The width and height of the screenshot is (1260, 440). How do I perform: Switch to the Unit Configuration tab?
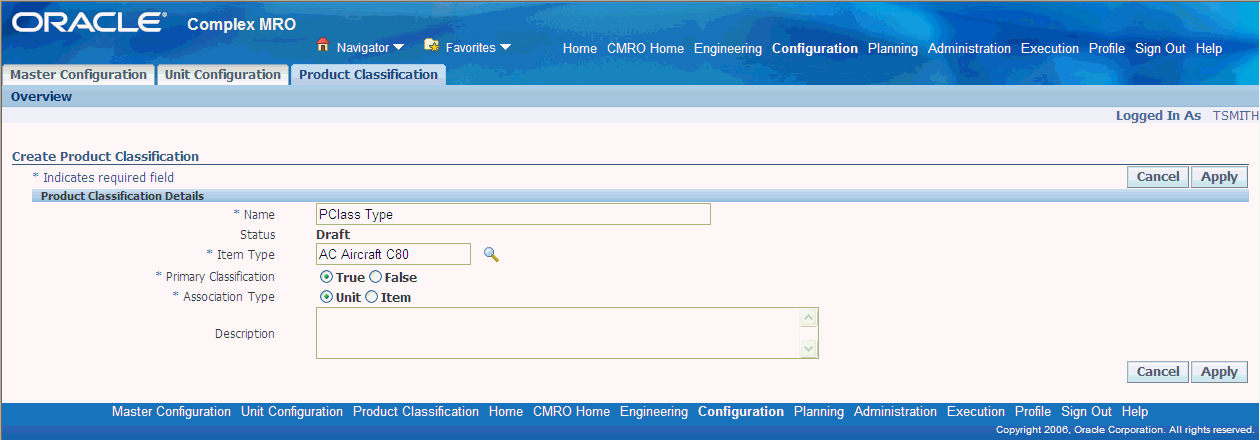[222, 75]
